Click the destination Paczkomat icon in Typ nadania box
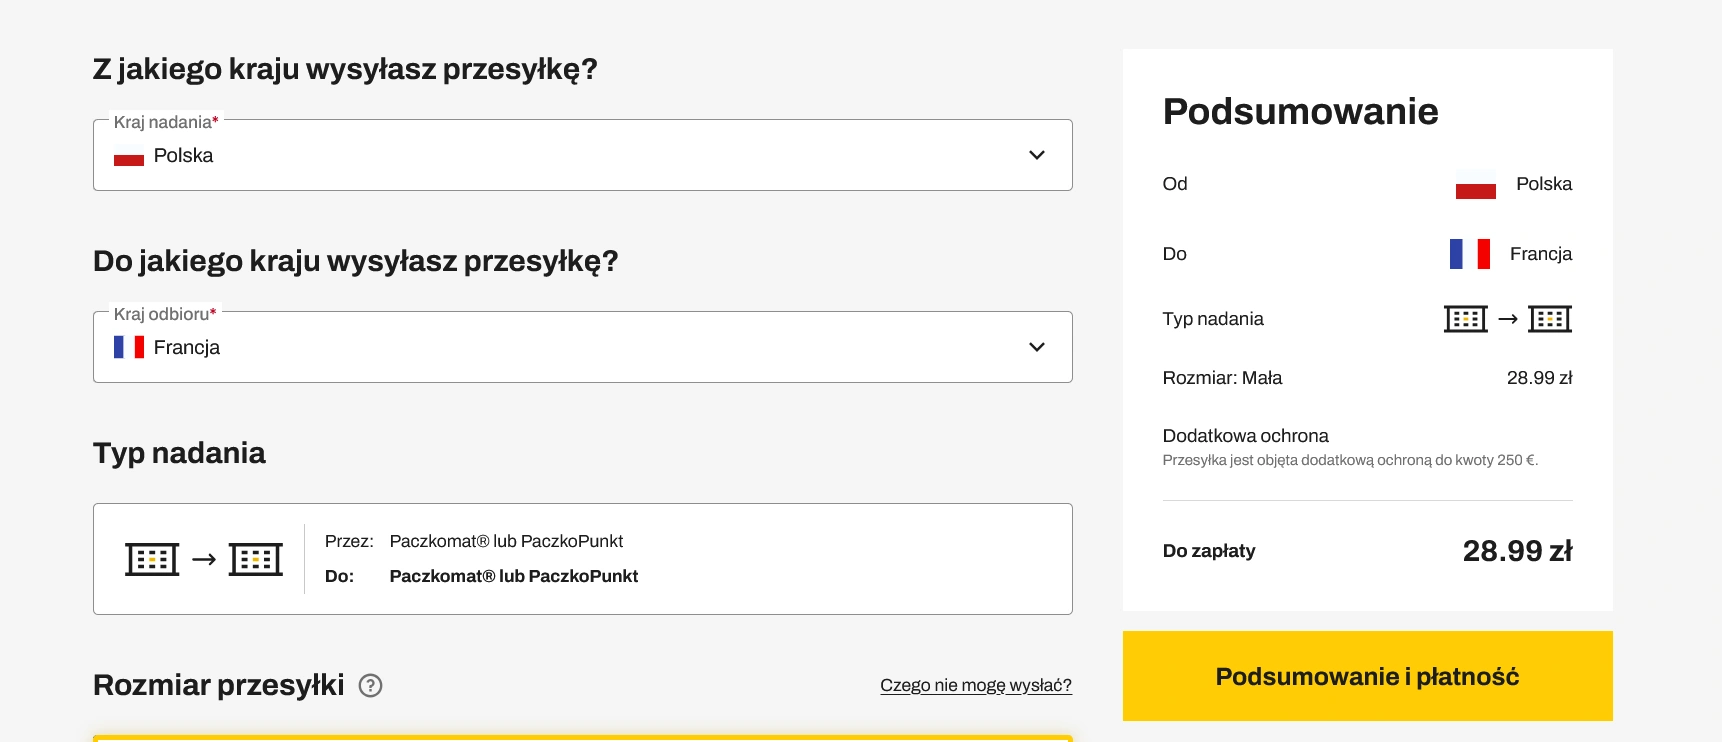 (x=256, y=559)
